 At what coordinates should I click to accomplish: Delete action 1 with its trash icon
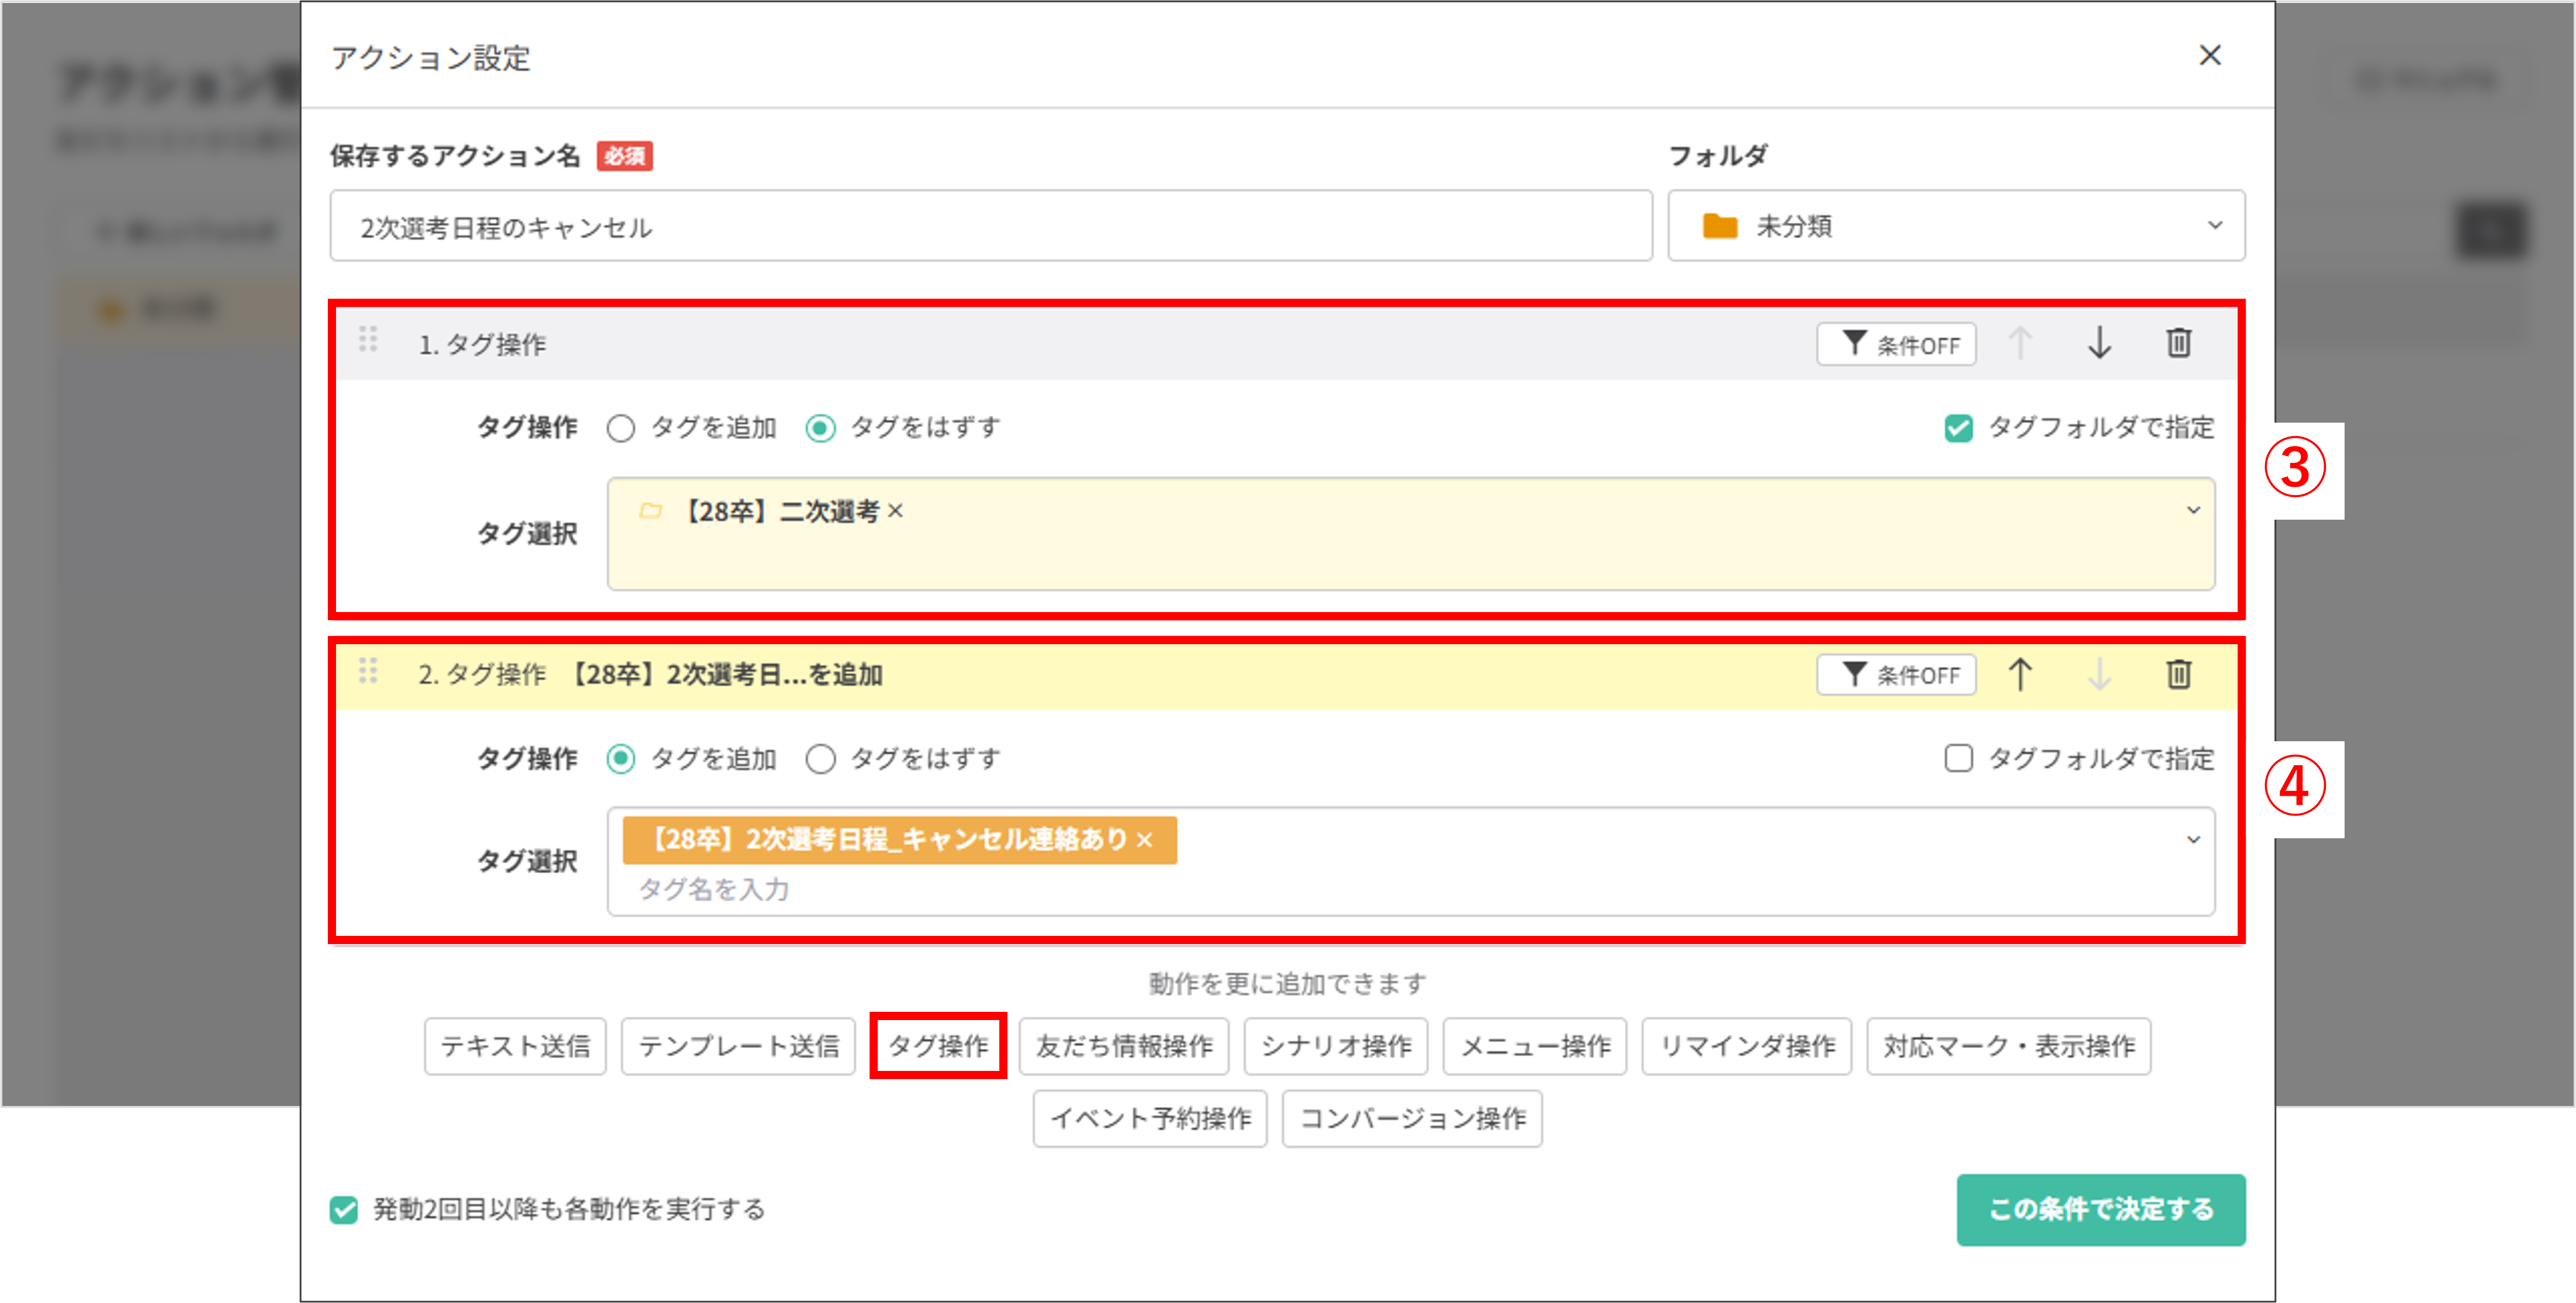(2178, 343)
